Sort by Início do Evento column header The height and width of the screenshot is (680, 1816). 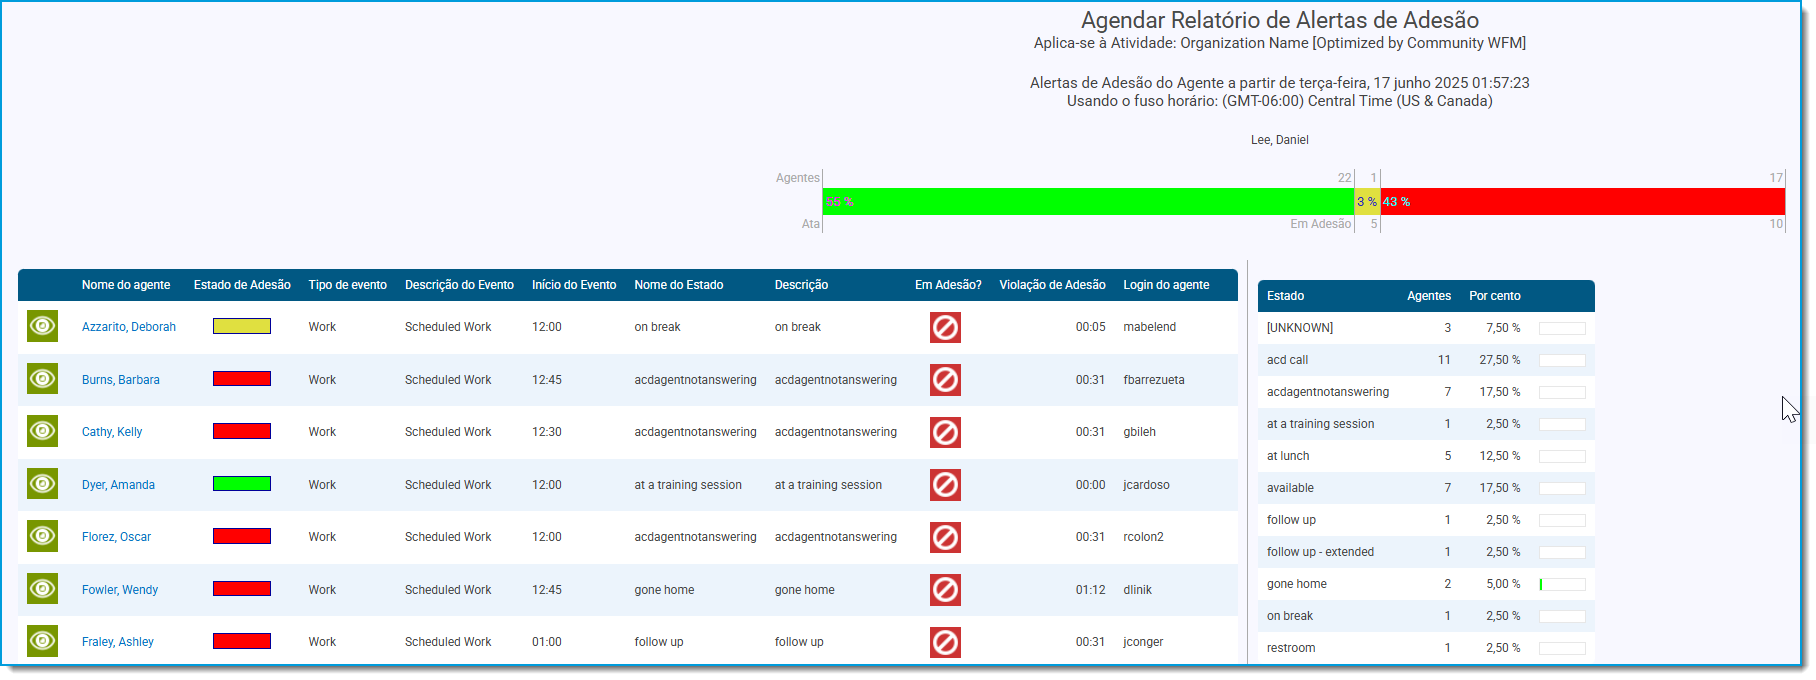574,285
